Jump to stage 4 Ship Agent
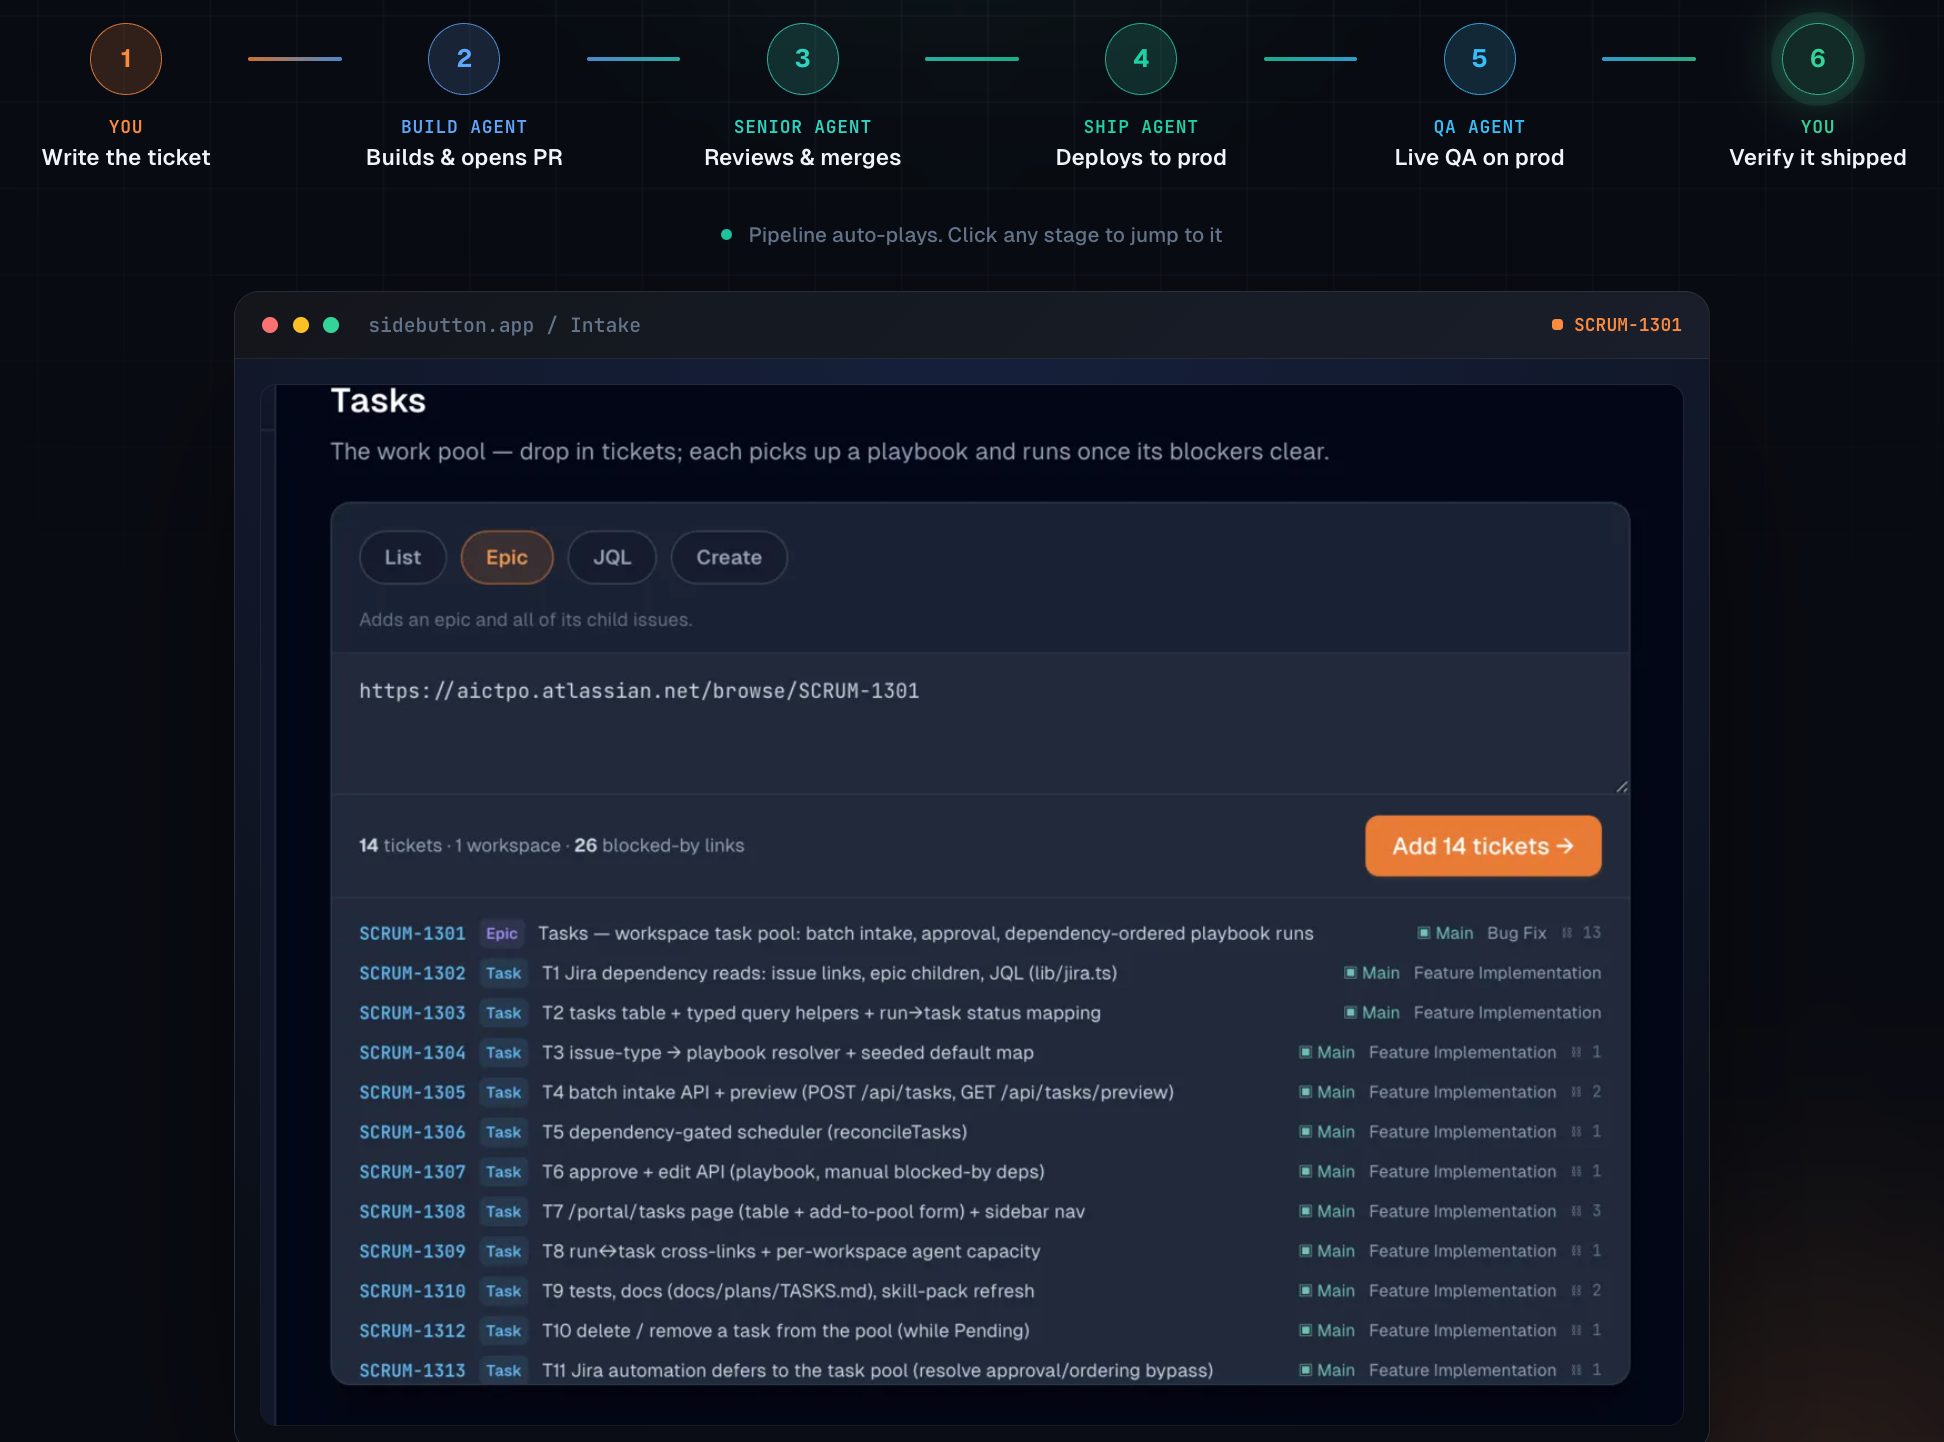 click(1141, 59)
